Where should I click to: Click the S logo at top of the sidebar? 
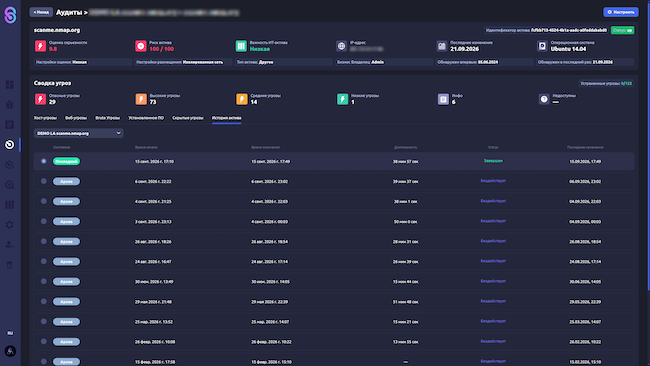(x=10, y=15)
